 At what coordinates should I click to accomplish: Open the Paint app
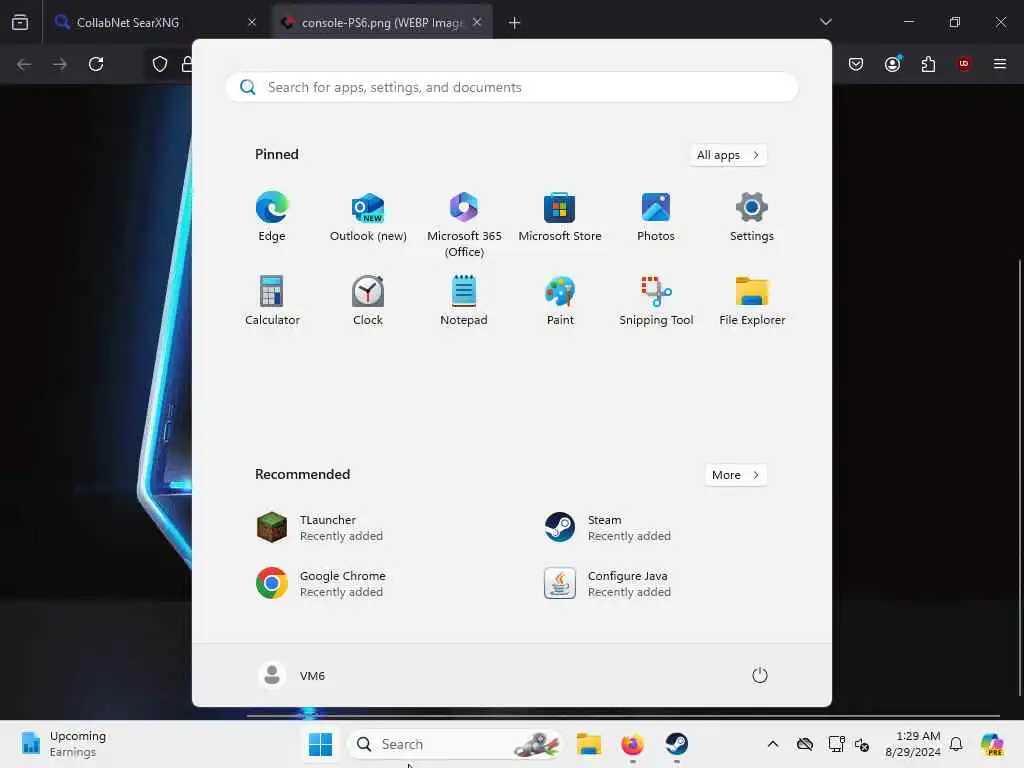point(560,300)
